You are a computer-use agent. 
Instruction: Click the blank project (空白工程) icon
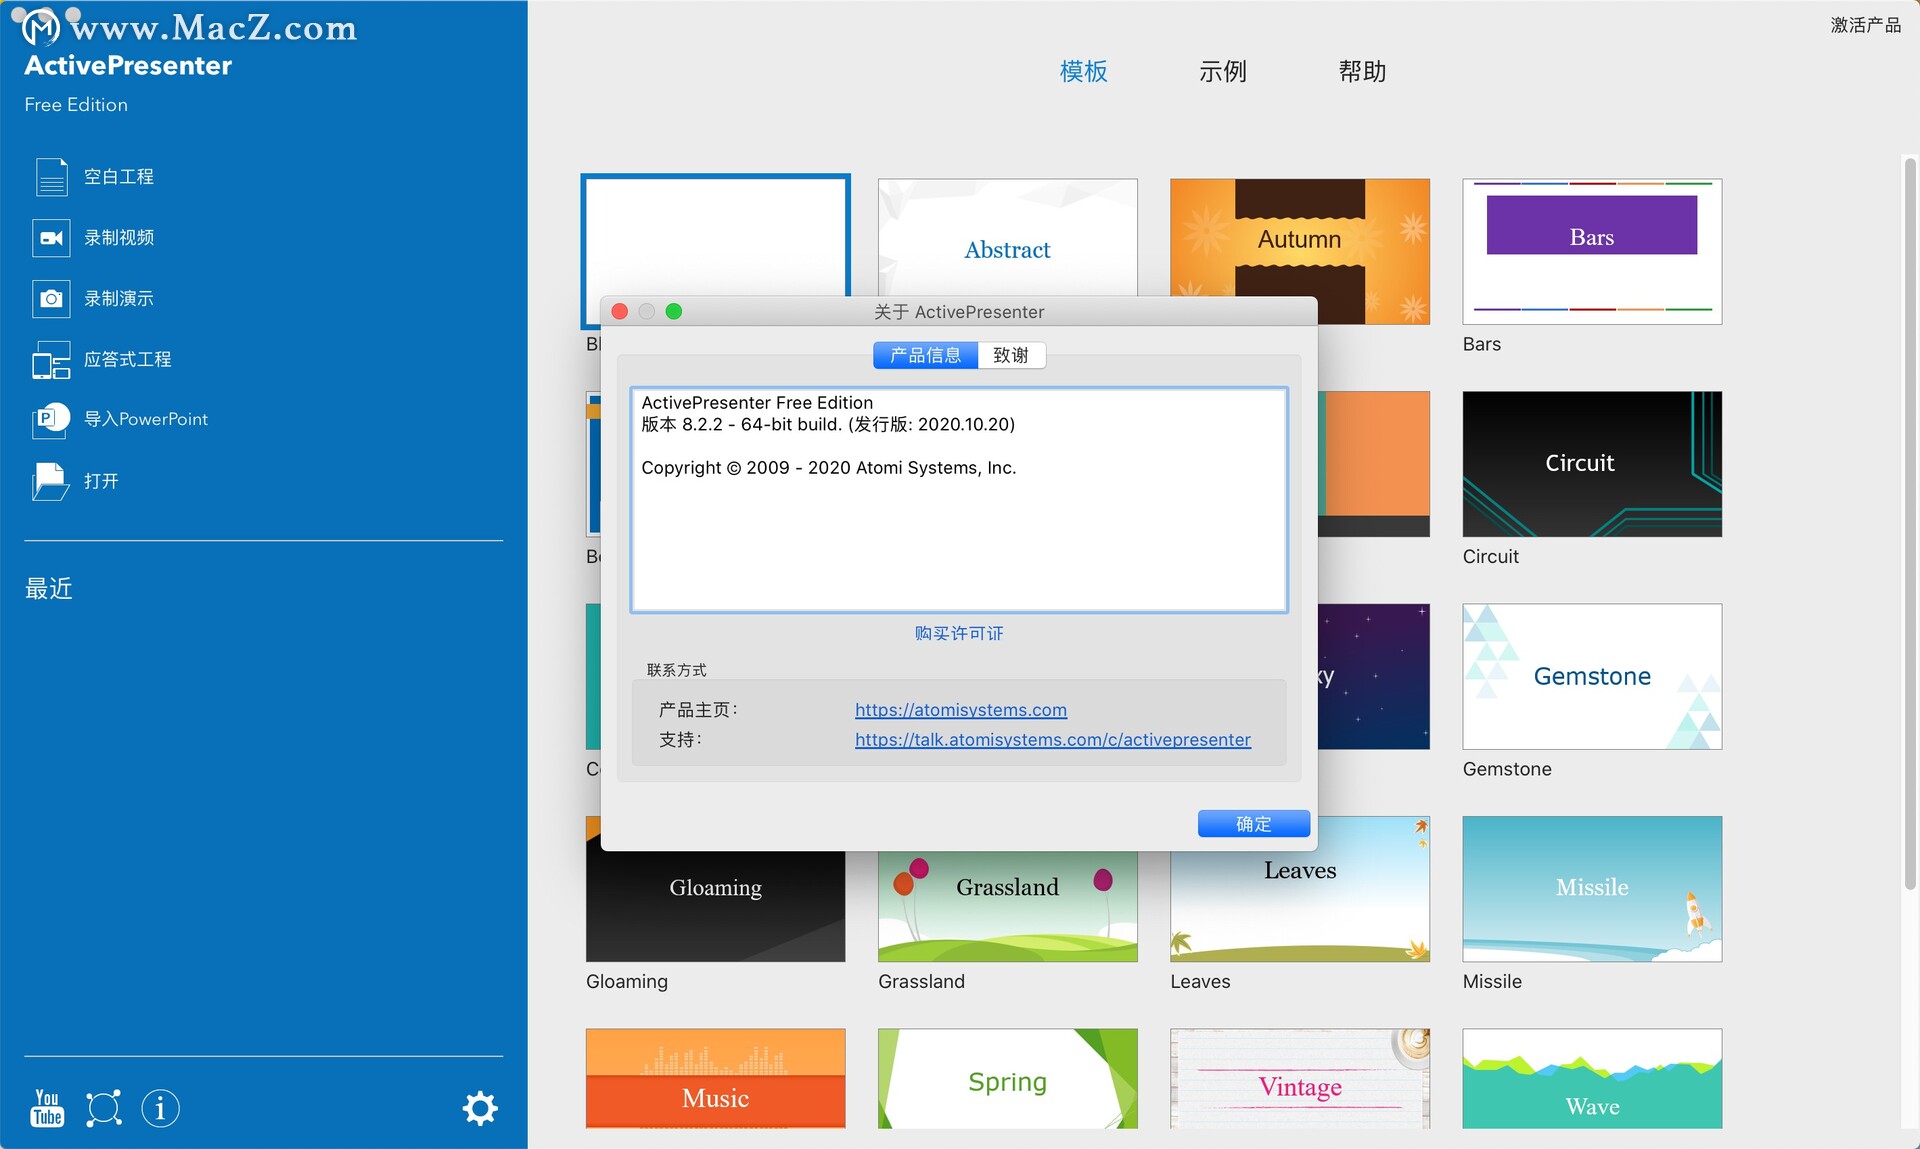[51, 177]
